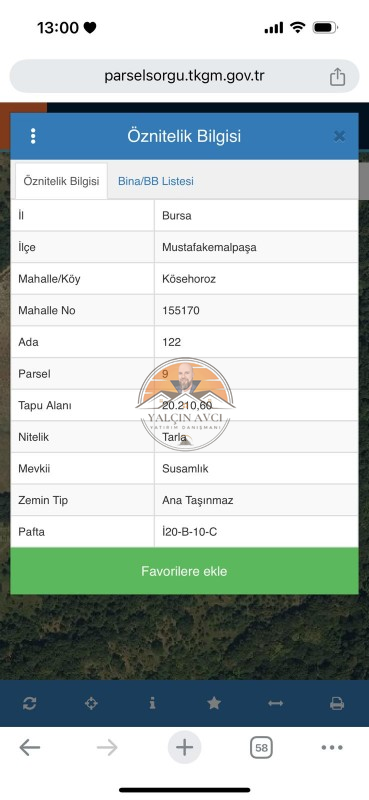This screenshot has width=369, height=800.
Task: Tap the Favorilere ekle button
Action: coord(184,571)
